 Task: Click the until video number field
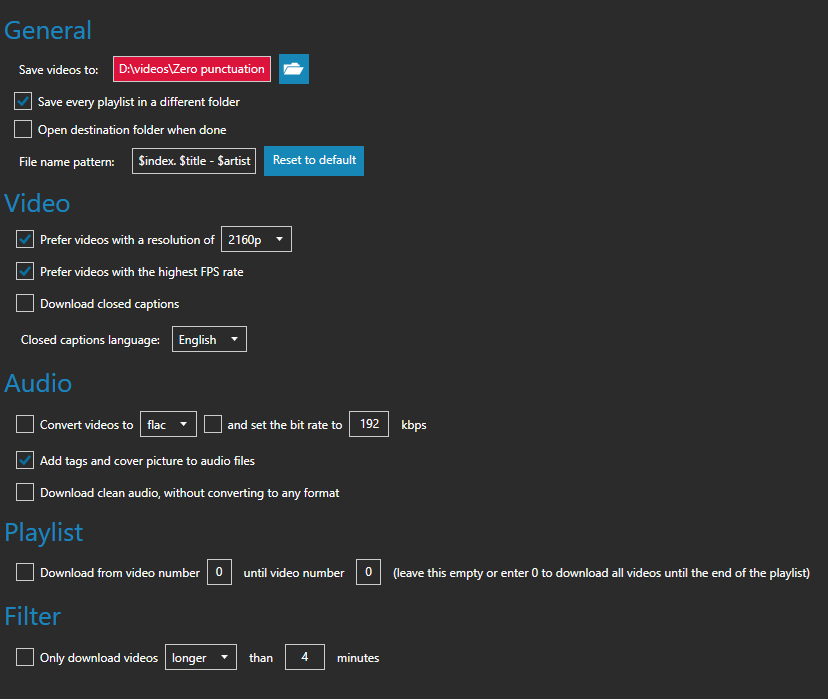coord(369,572)
